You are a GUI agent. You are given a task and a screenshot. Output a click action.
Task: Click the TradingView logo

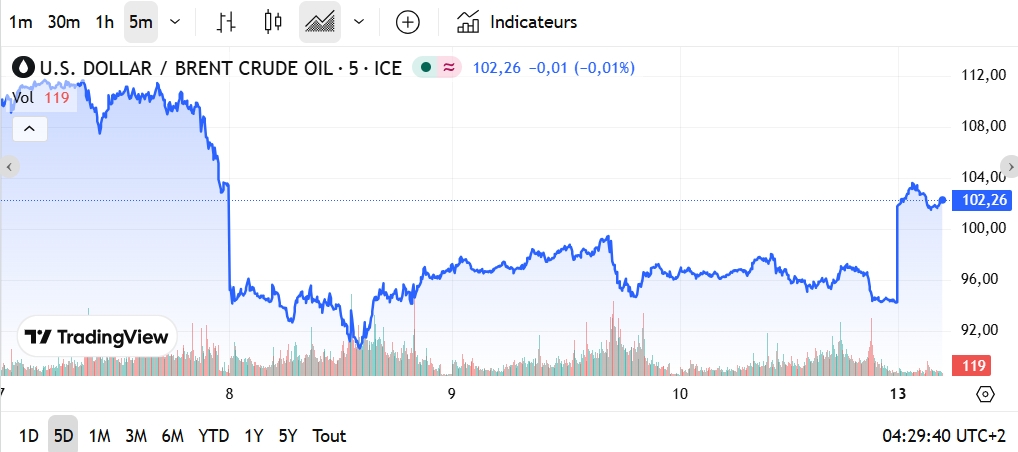(97, 337)
